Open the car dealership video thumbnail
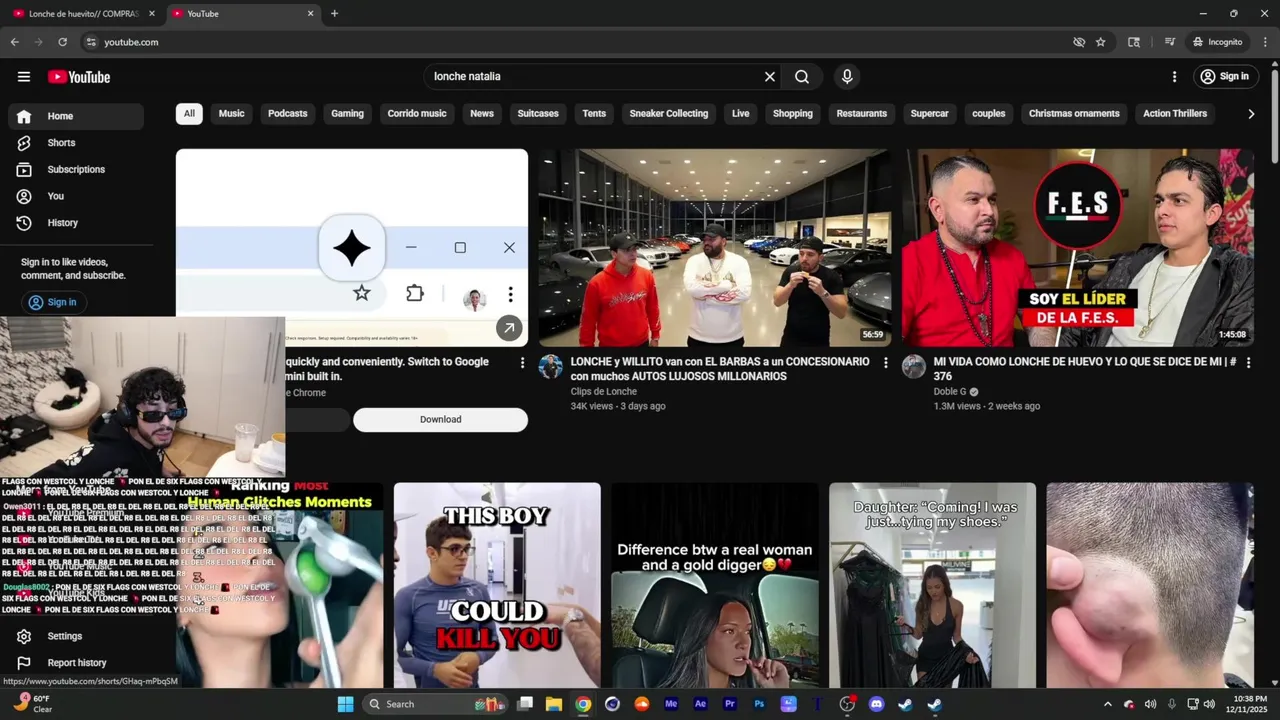The image size is (1280, 720). (715, 248)
